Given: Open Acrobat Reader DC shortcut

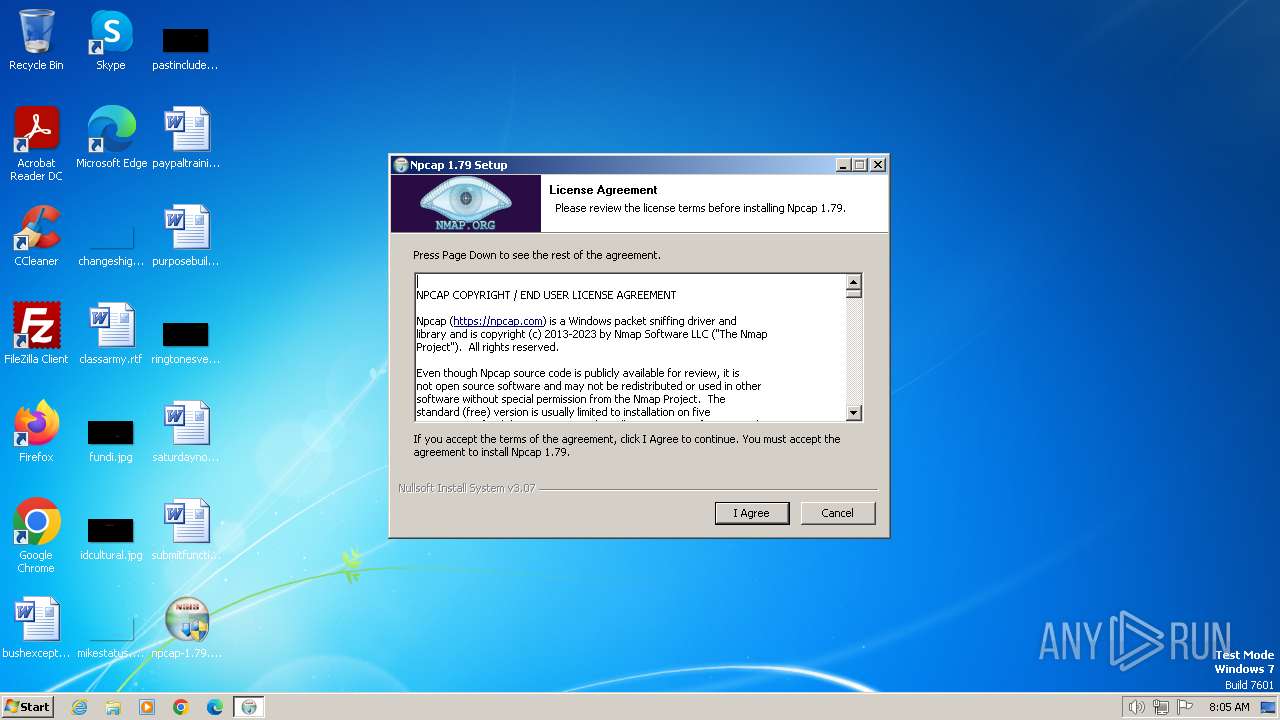Looking at the screenshot, I should (36, 143).
